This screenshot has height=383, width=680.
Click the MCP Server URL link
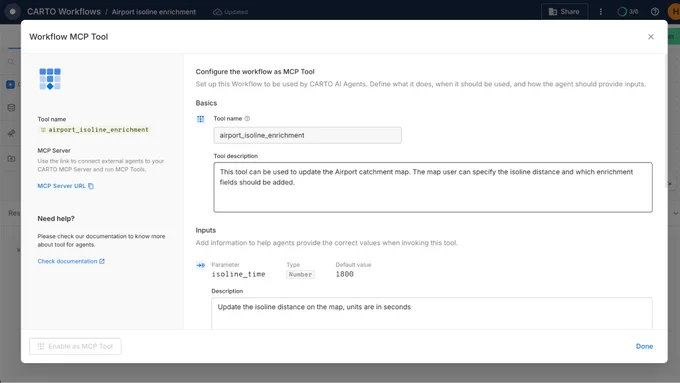[62, 186]
